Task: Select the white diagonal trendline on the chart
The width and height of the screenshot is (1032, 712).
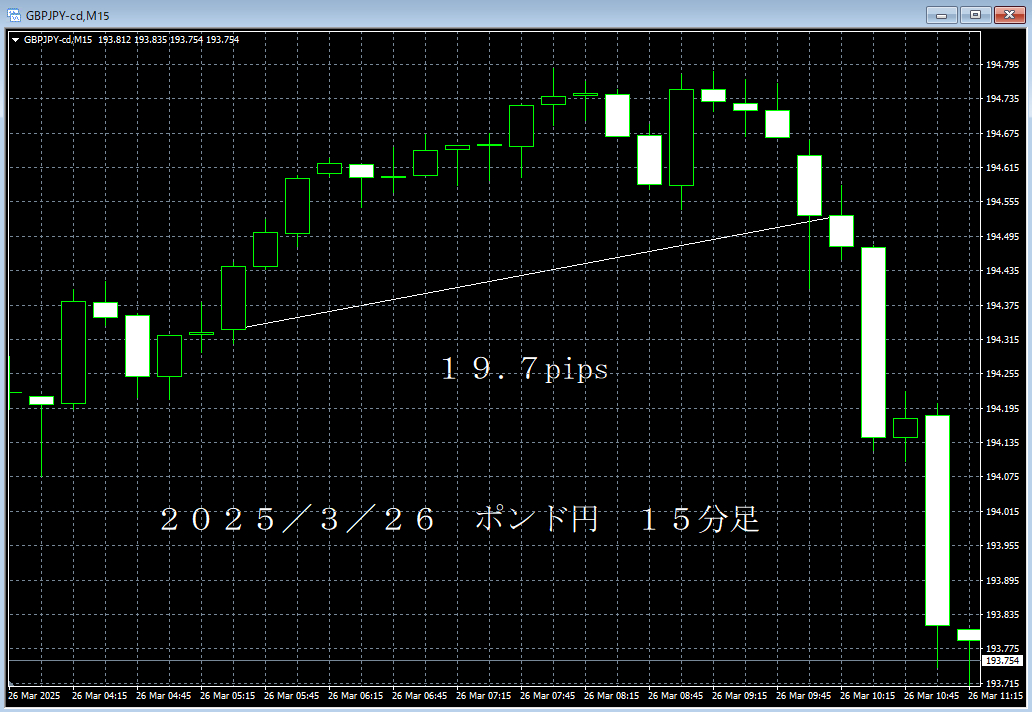Action: coord(537,272)
